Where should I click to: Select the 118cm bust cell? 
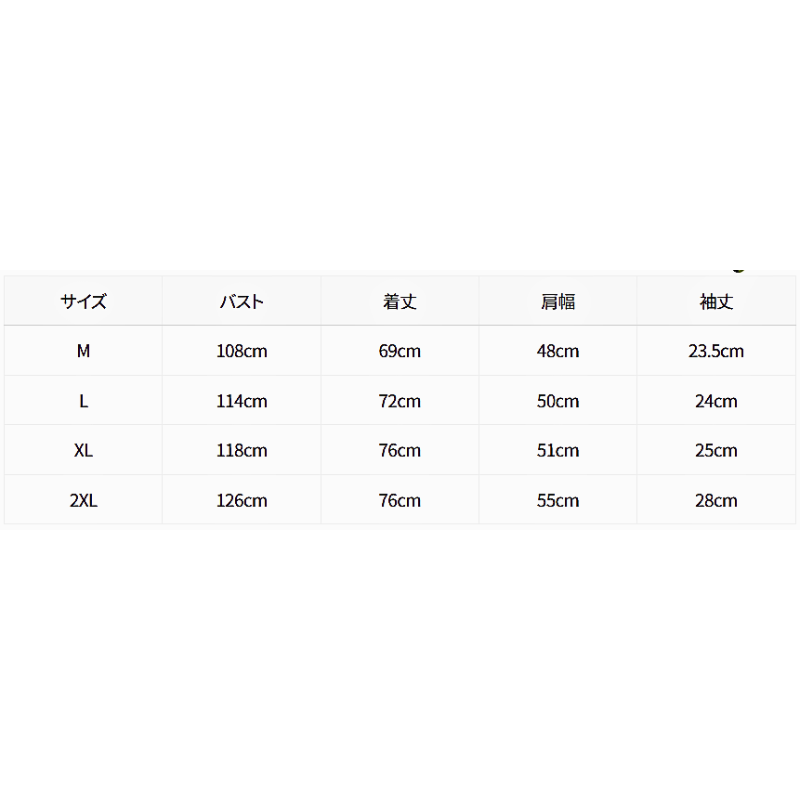[241, 451]
